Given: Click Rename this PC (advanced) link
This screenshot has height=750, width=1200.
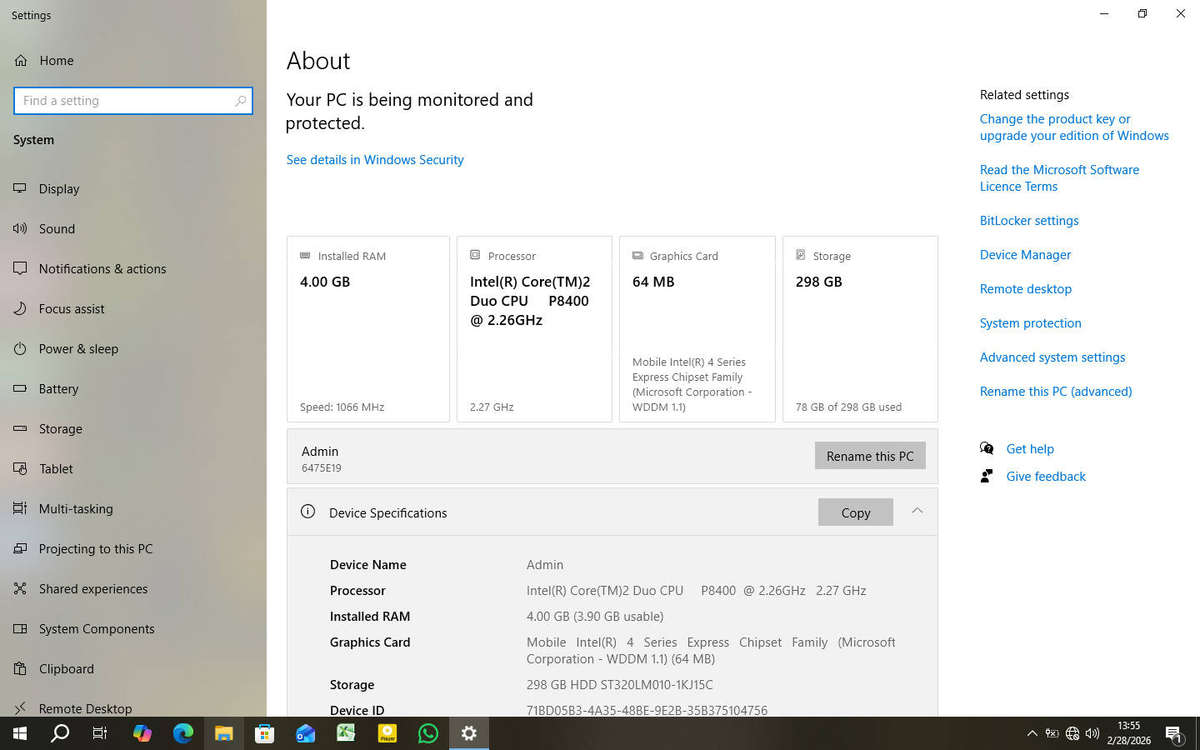Looking at the screenshot, I should pos(1056,391).
